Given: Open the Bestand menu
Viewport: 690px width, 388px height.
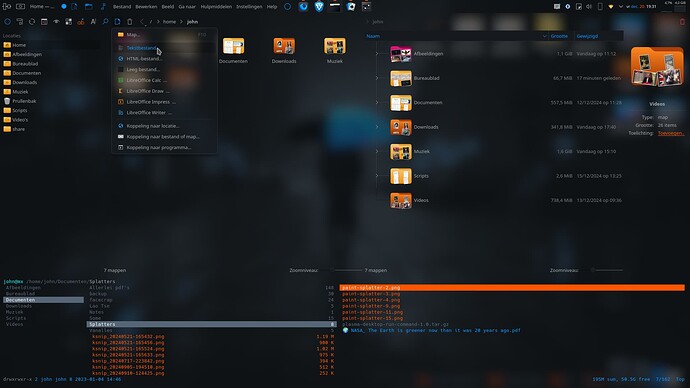Looking at the screenshot, I should (x=122, y=7).
